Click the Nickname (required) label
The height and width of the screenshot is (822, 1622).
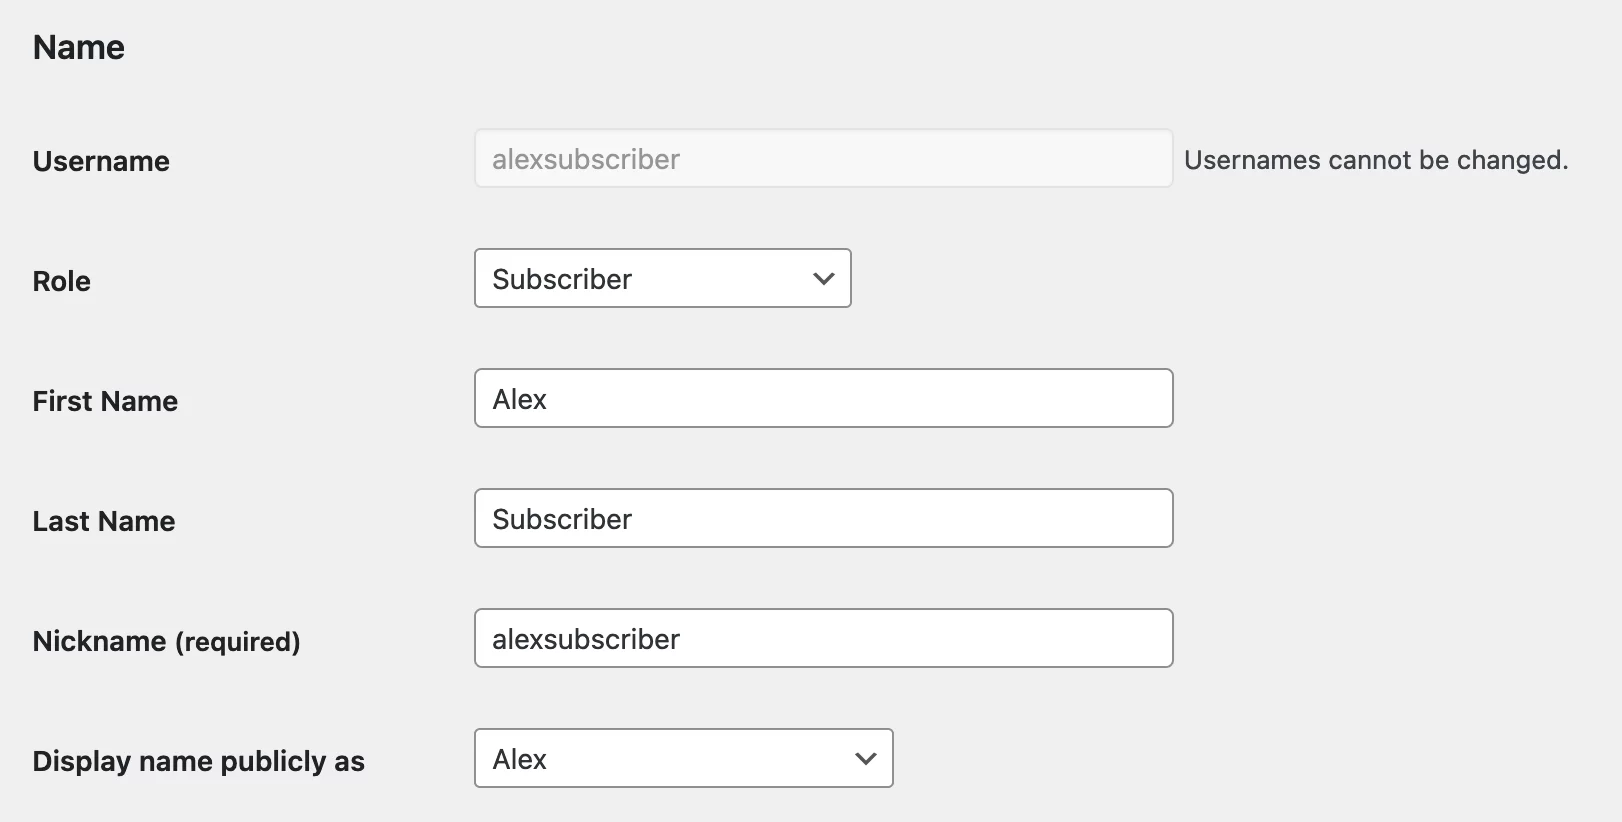[x=167, y=641]
